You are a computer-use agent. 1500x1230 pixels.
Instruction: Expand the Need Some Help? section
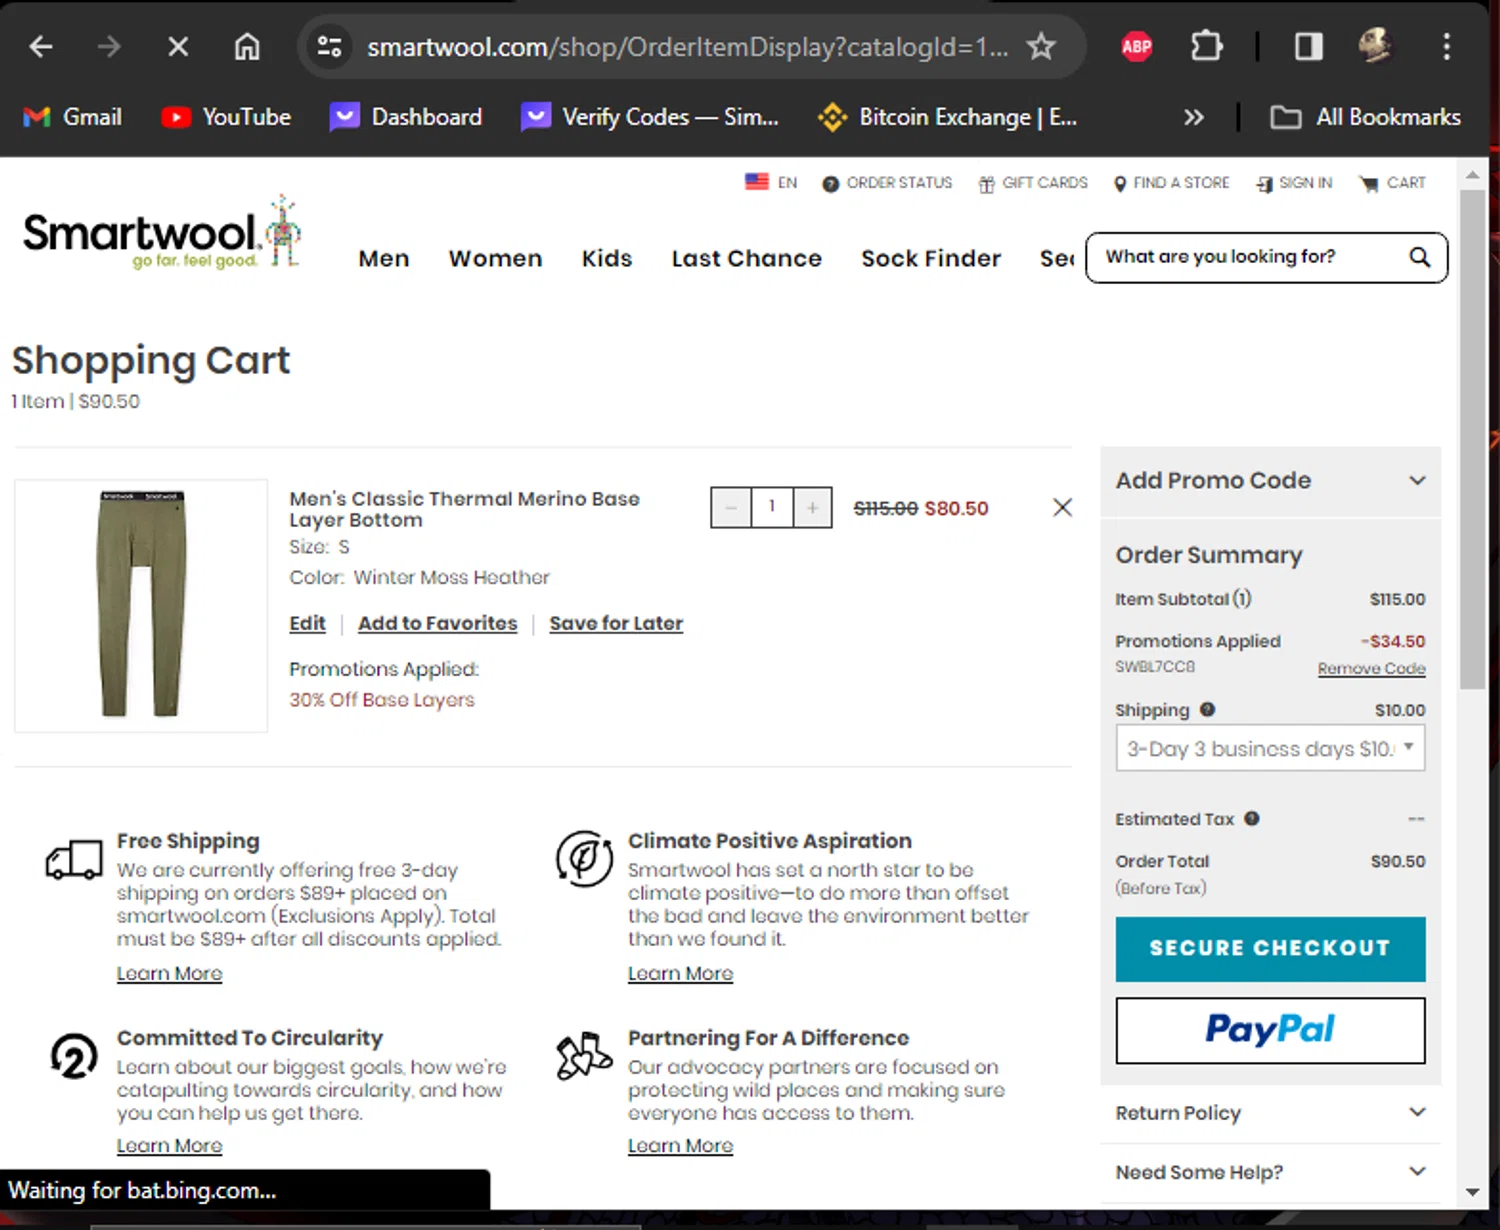coord(1270,1172)
